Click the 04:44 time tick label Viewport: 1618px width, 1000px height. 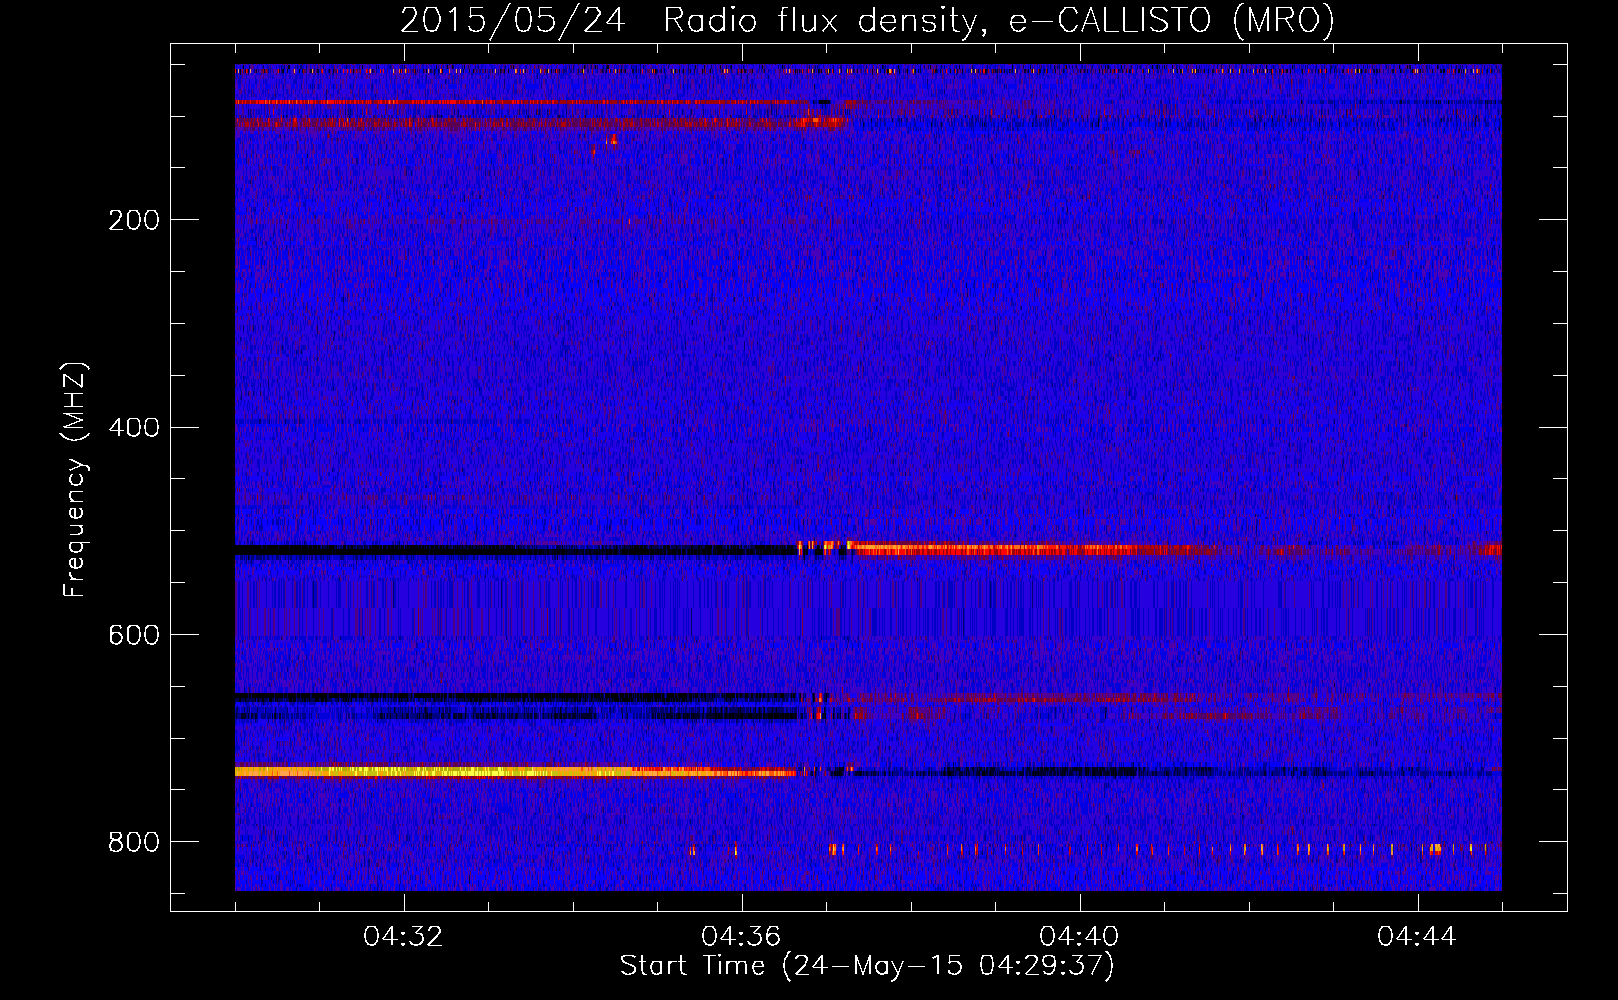coord(1417,937)
